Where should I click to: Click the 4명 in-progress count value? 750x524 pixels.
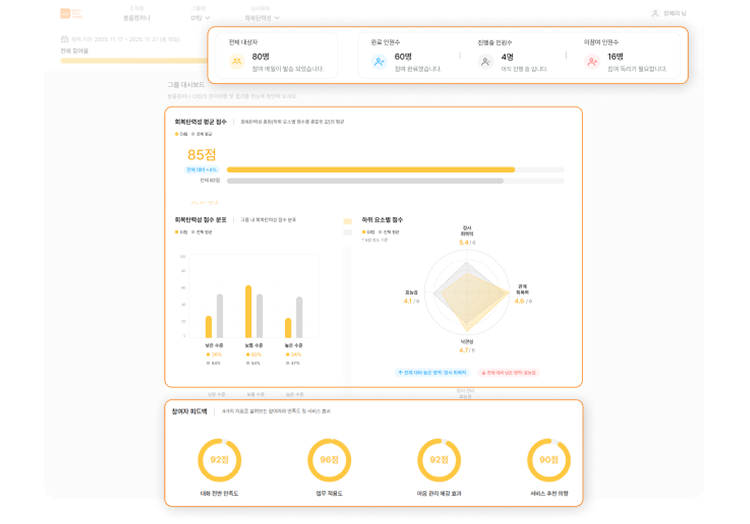[x=507, y=56]
